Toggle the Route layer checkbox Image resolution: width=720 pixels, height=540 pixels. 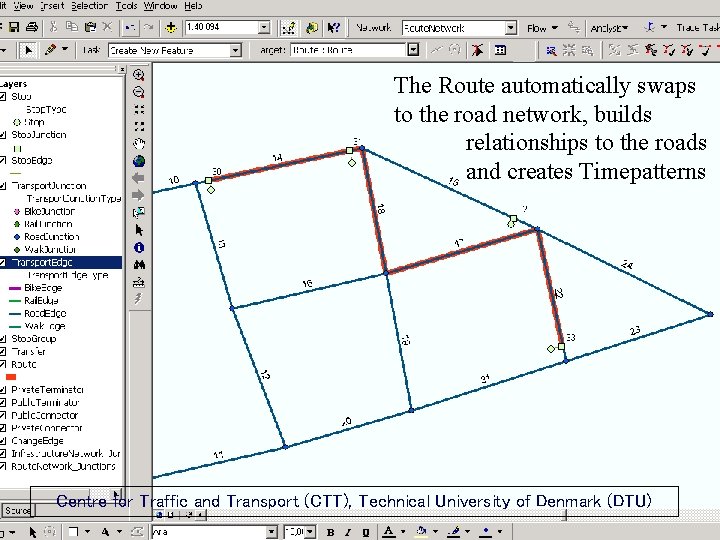click(3, 365)
